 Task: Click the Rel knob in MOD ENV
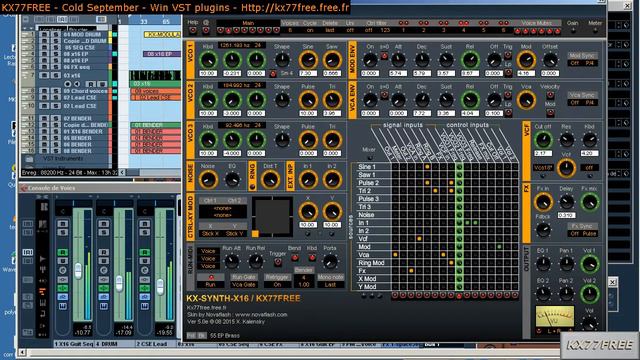470,60
